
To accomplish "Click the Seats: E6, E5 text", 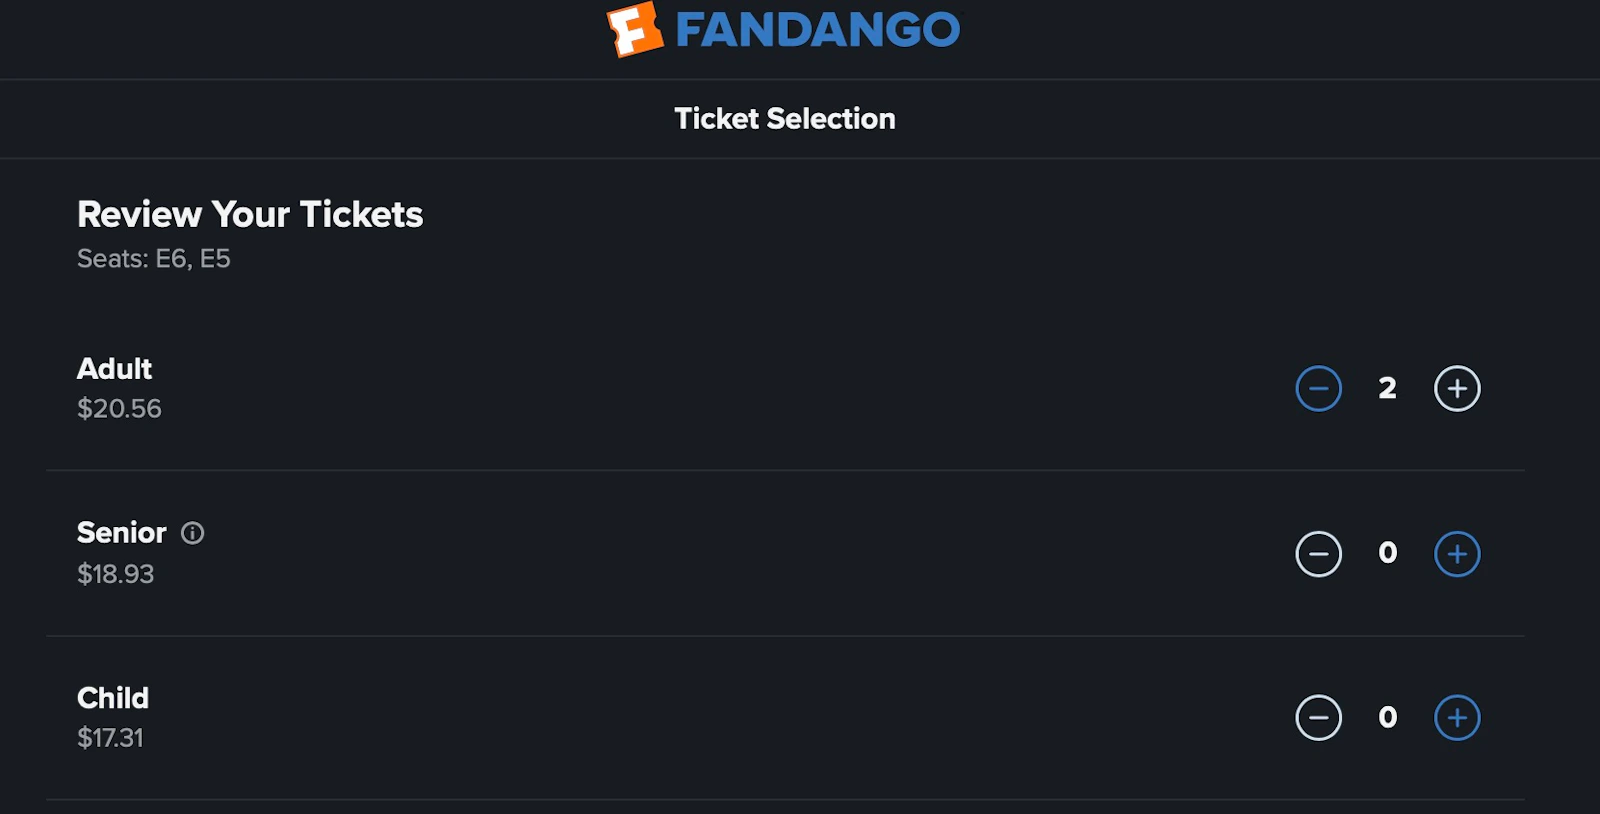I will (154, 259).
